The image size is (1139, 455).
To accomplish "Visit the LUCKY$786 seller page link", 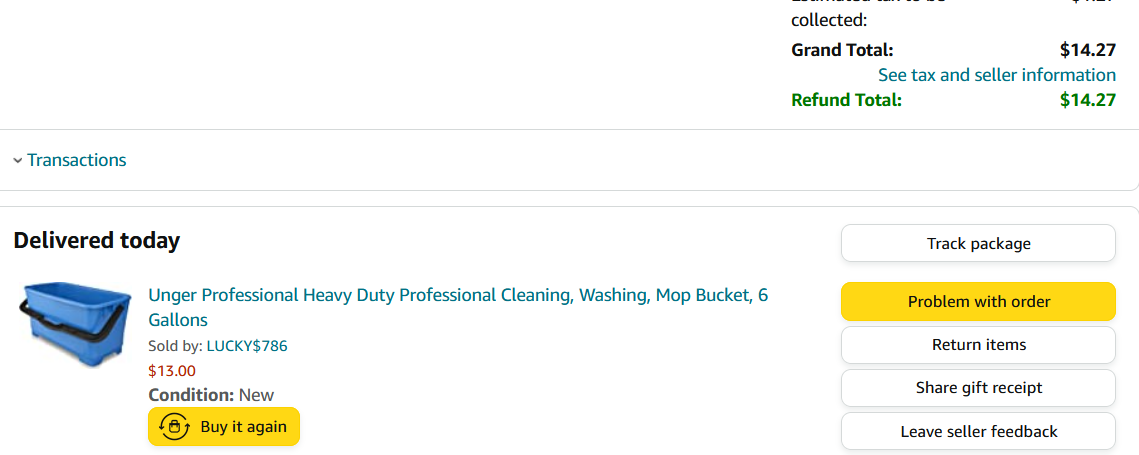I will tap(247, 346).
